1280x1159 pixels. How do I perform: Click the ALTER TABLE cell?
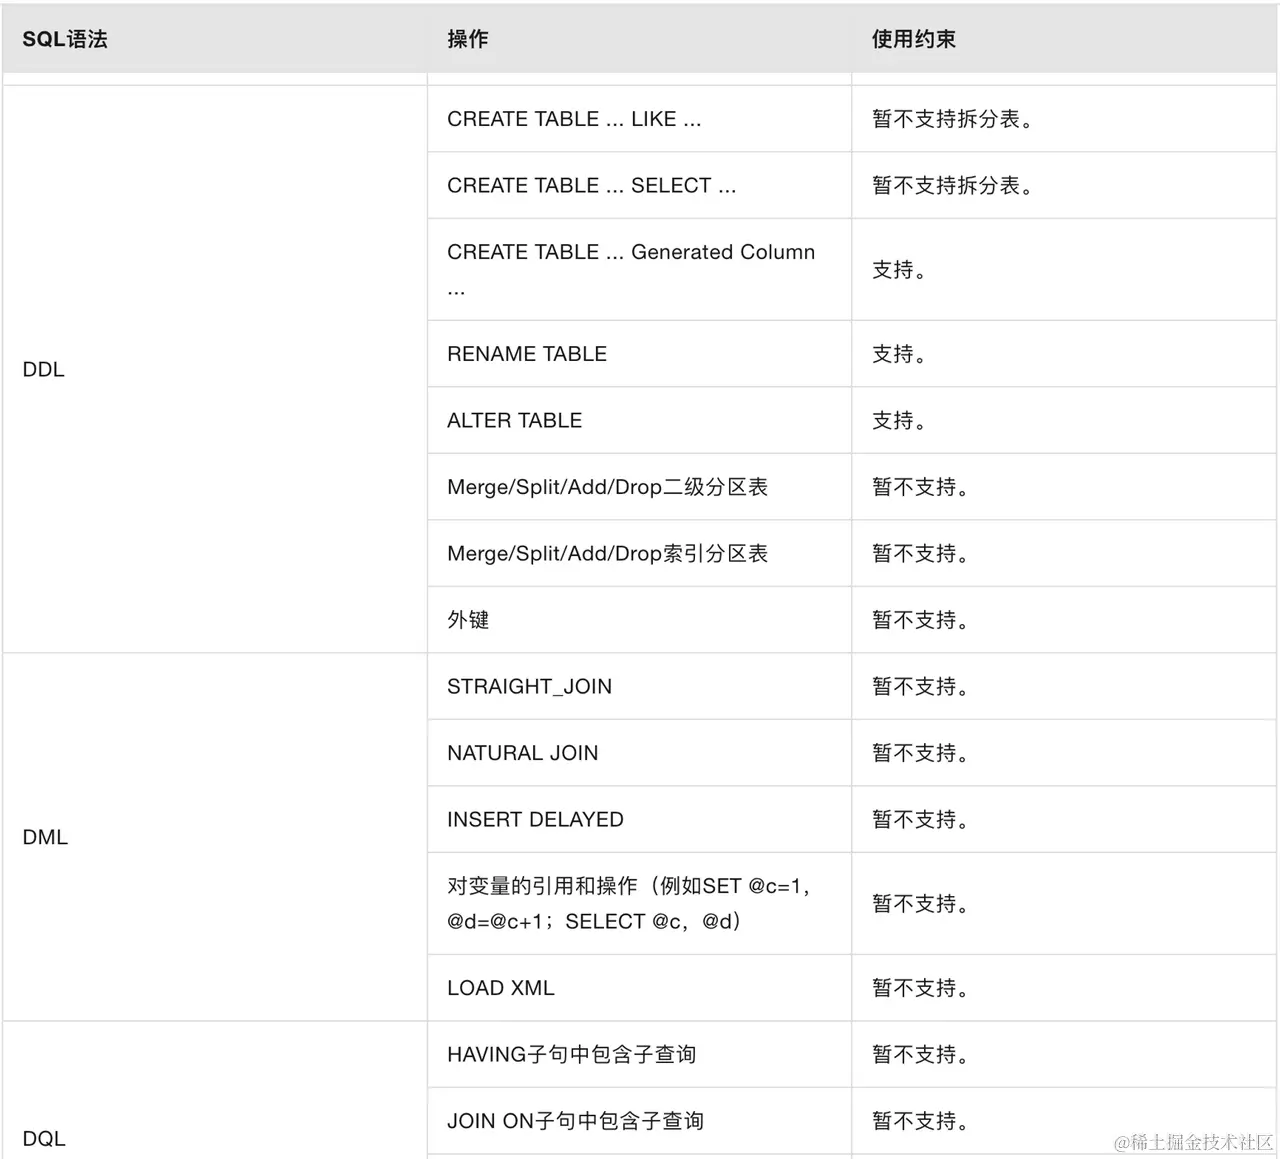coord(514,420)
